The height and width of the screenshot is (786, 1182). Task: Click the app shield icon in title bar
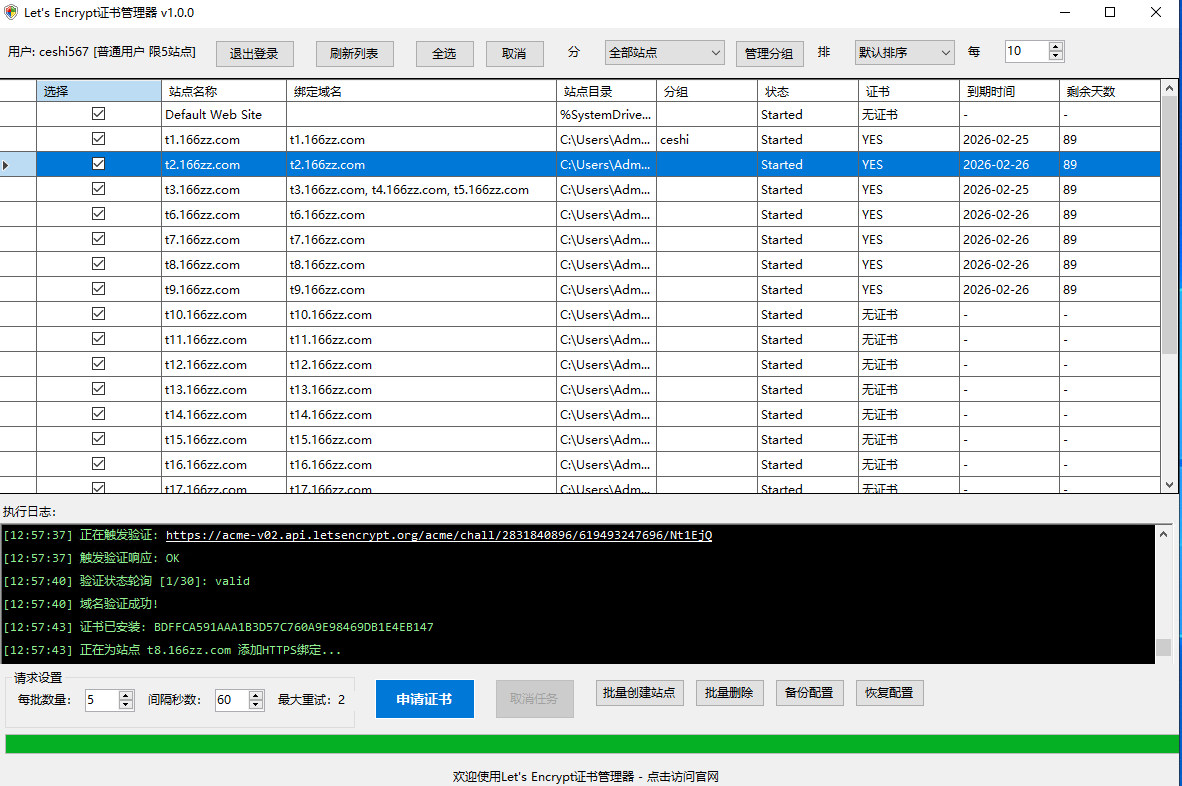(x=11, y=13)
